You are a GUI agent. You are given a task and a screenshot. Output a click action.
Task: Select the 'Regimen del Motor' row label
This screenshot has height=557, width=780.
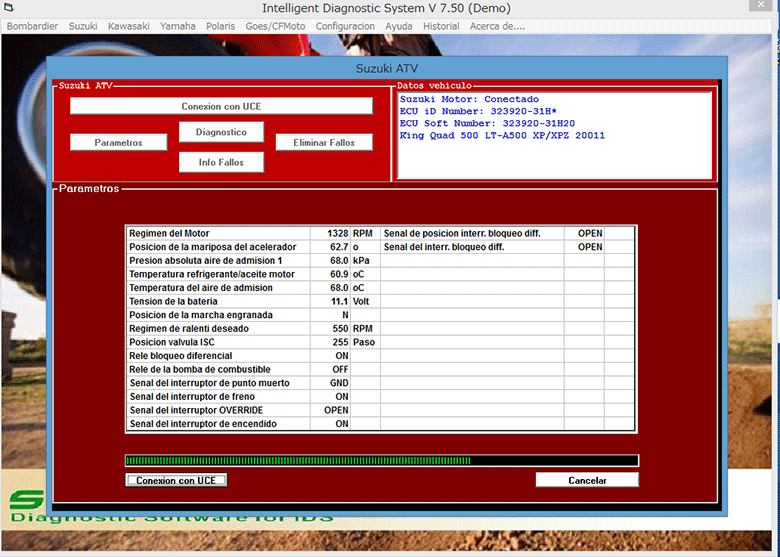click(169, 233)
